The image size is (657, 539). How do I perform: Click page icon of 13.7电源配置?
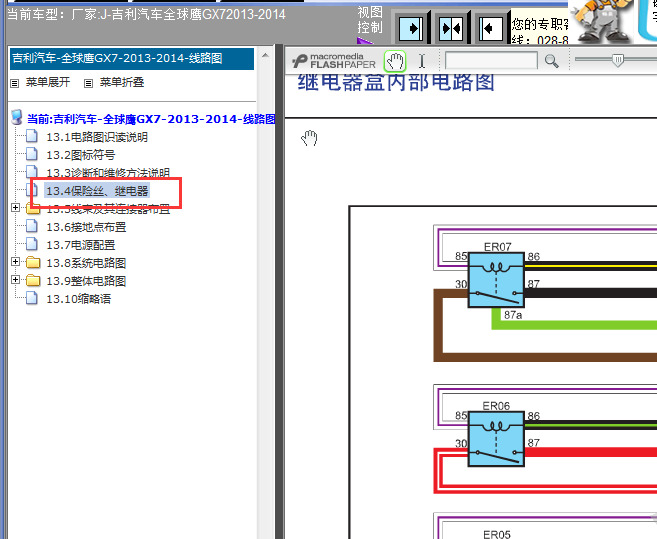32,244
